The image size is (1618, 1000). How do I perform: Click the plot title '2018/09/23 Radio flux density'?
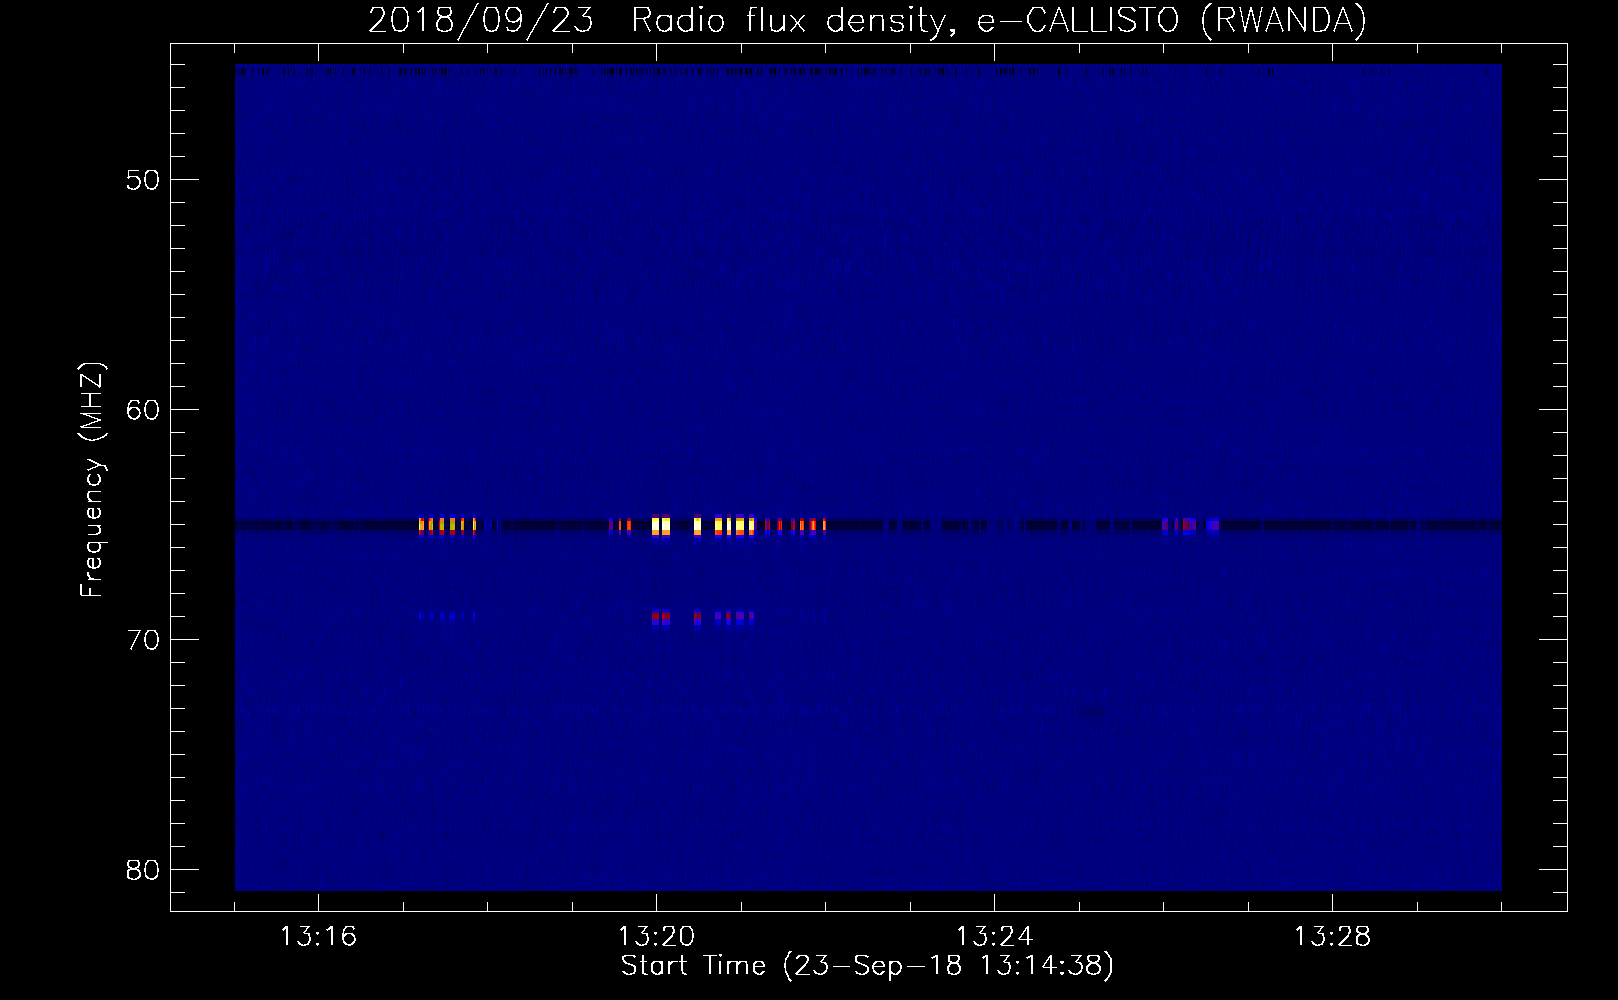[x=867, y=21]
